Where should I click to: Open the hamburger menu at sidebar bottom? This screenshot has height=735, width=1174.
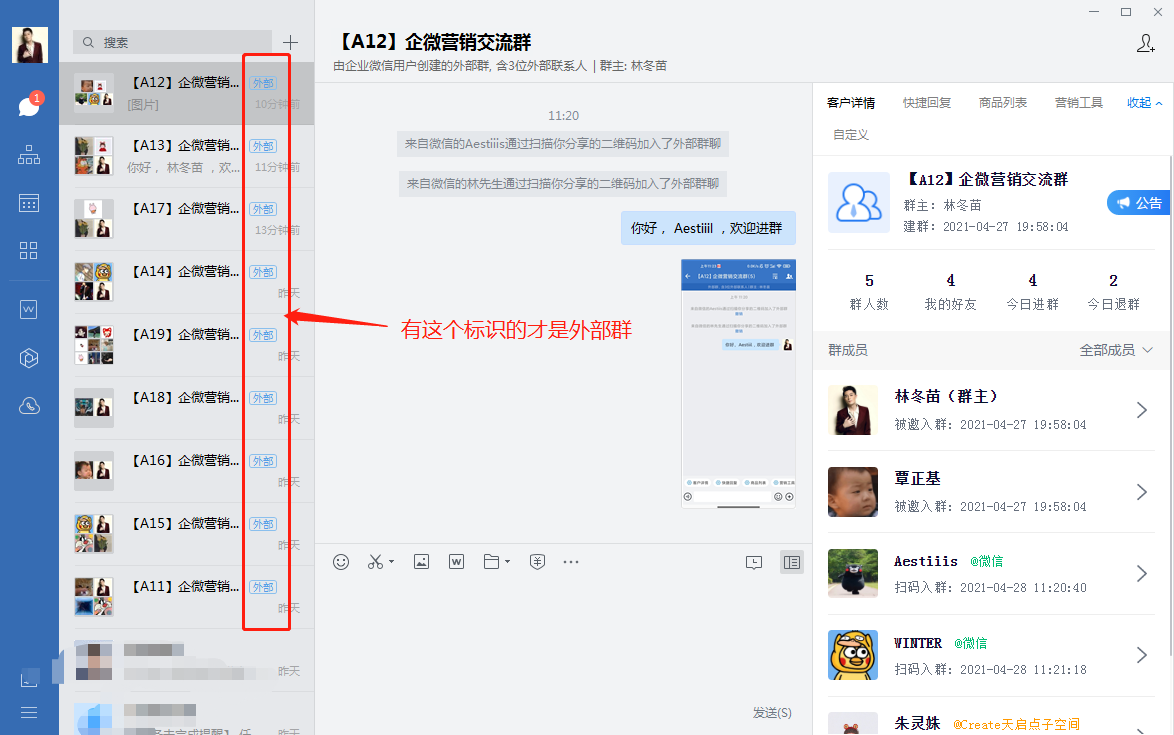click(29, 713)
